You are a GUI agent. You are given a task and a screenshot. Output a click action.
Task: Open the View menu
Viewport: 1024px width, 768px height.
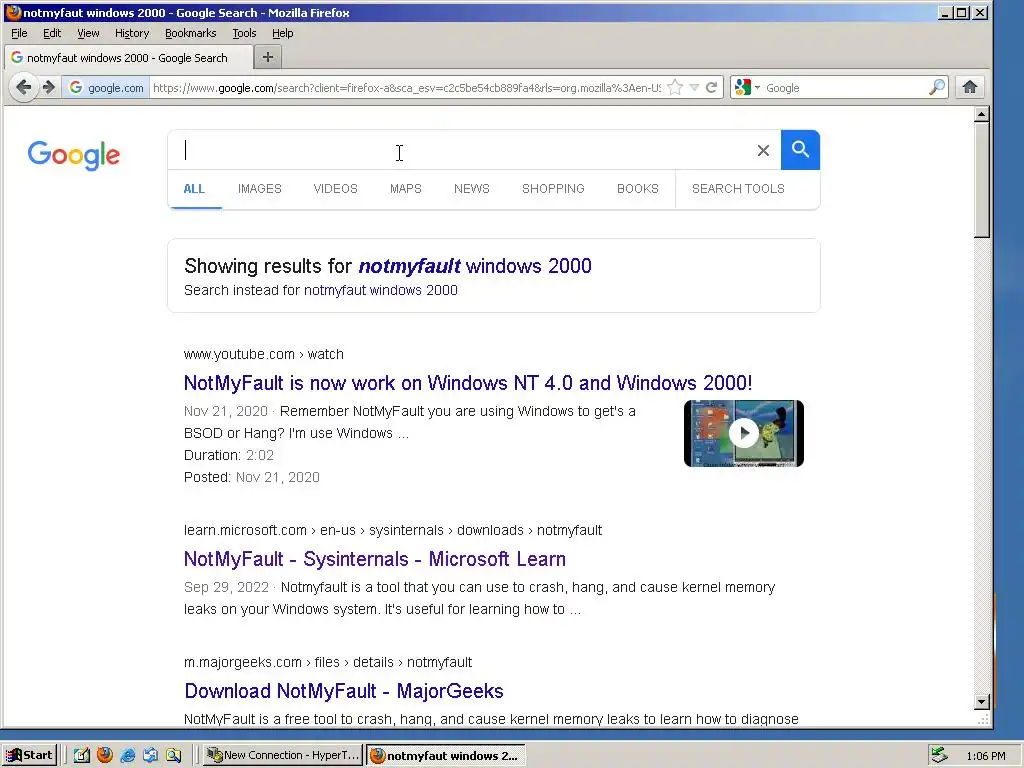(88, 33)
